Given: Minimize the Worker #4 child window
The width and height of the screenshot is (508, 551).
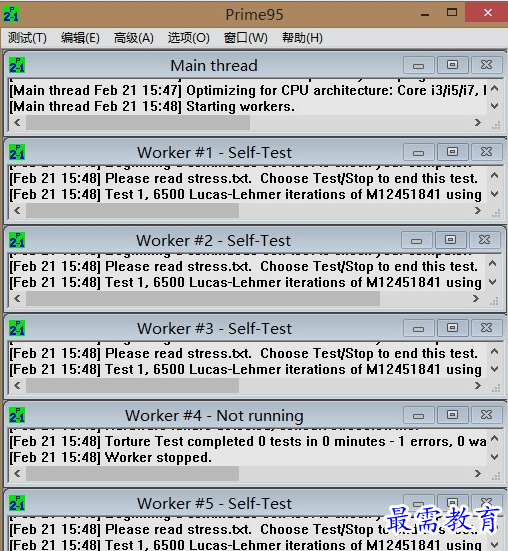Looking at the screenshot, I should coord(418,415).
